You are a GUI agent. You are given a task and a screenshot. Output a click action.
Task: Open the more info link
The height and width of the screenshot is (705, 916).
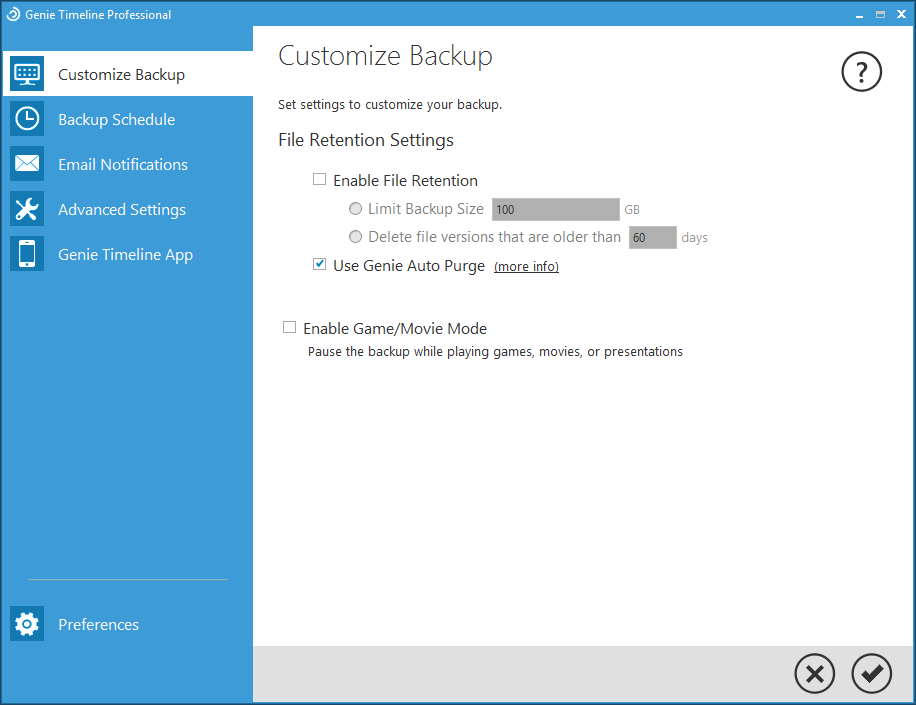pyautogui.click(x=526, y=267)
